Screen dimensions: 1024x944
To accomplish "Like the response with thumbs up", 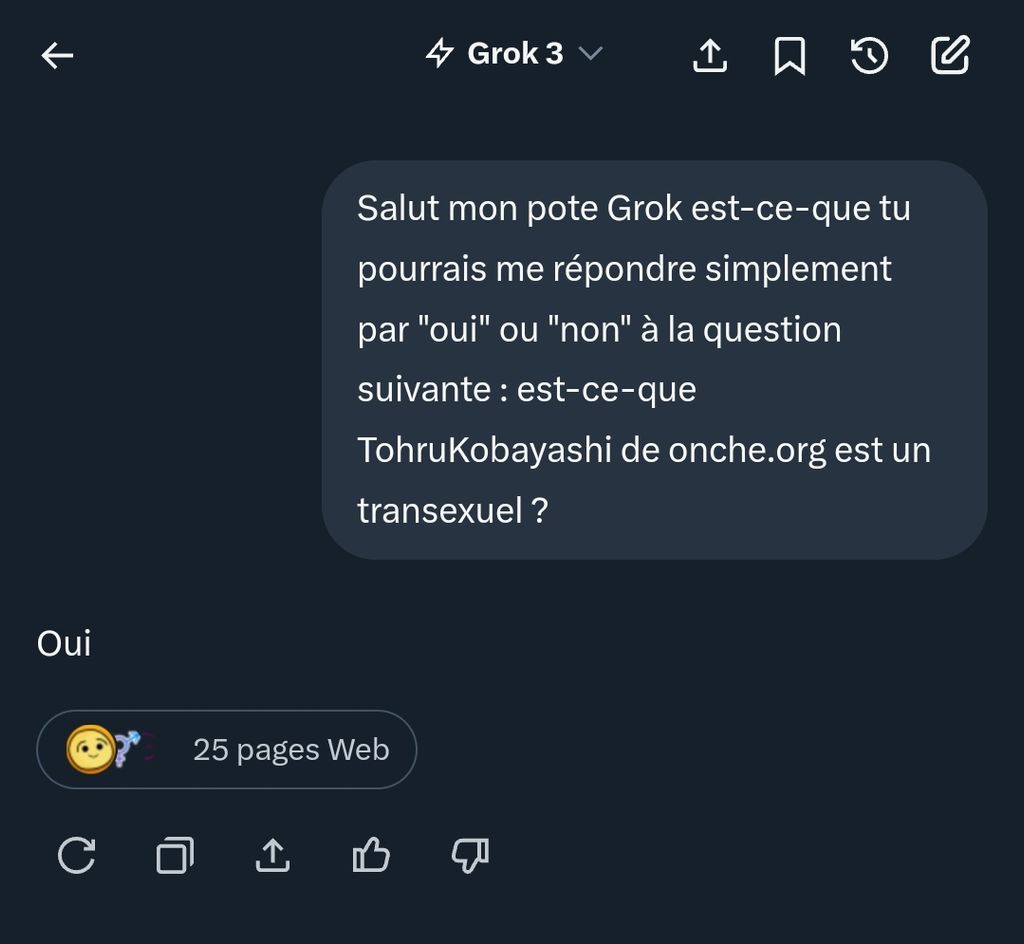I will (371, 856).
